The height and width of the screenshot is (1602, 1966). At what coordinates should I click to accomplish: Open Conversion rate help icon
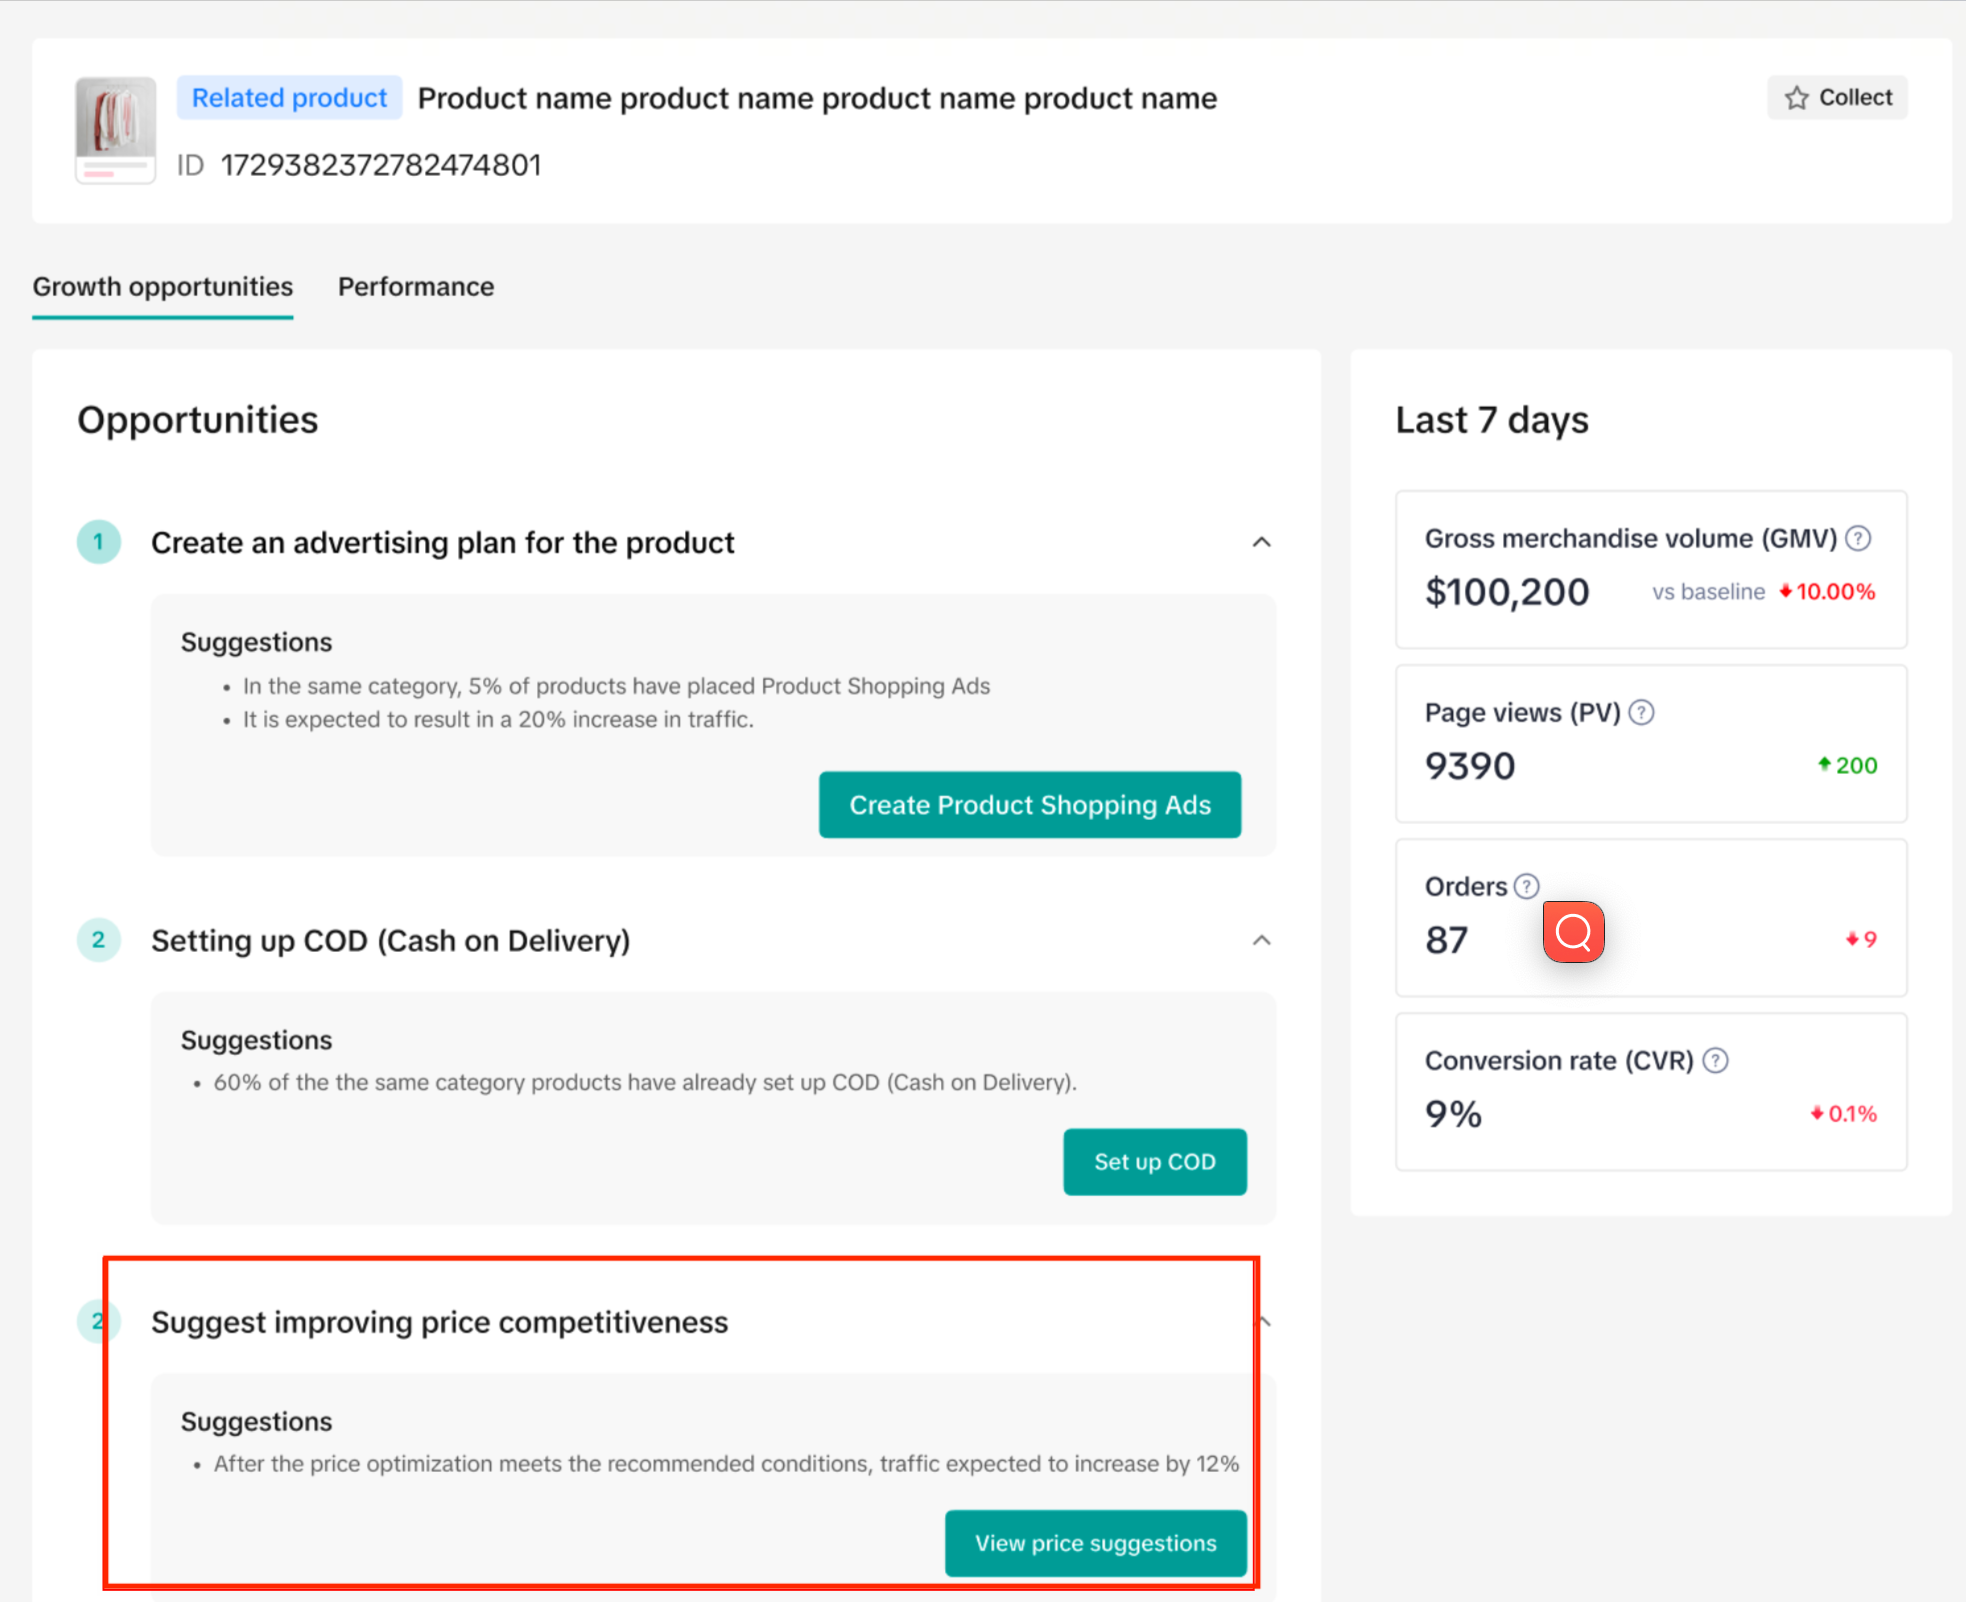[1715, 1061]
